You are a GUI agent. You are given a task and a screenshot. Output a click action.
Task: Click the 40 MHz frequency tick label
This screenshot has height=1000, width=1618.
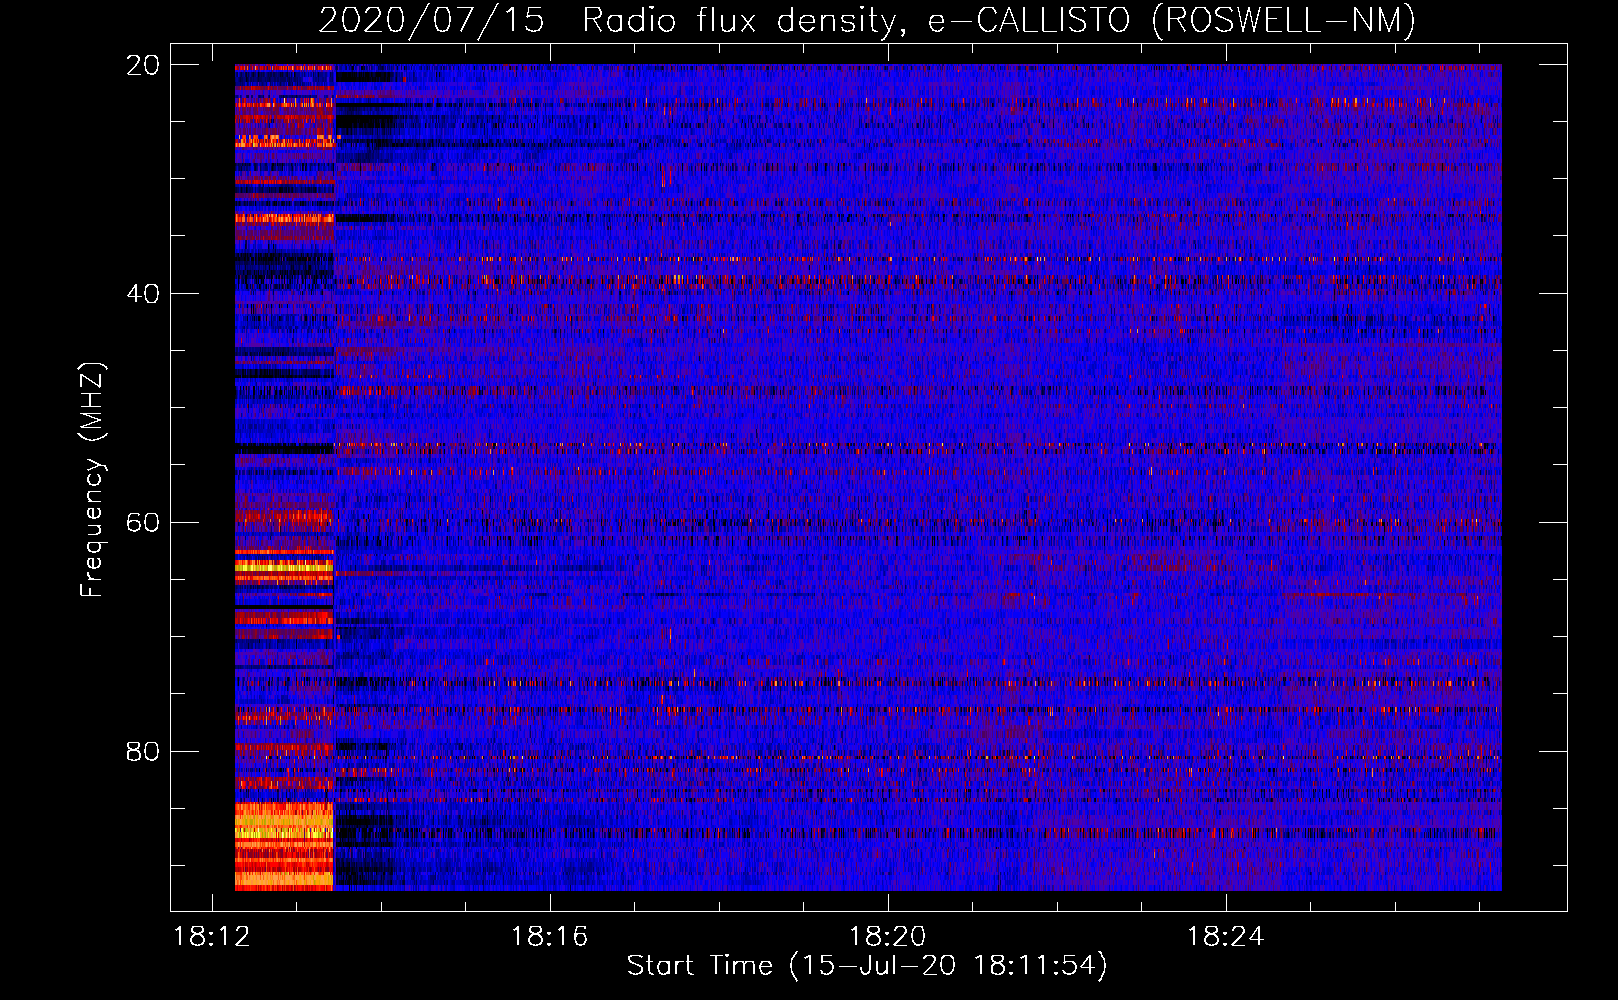click(142, 294)
